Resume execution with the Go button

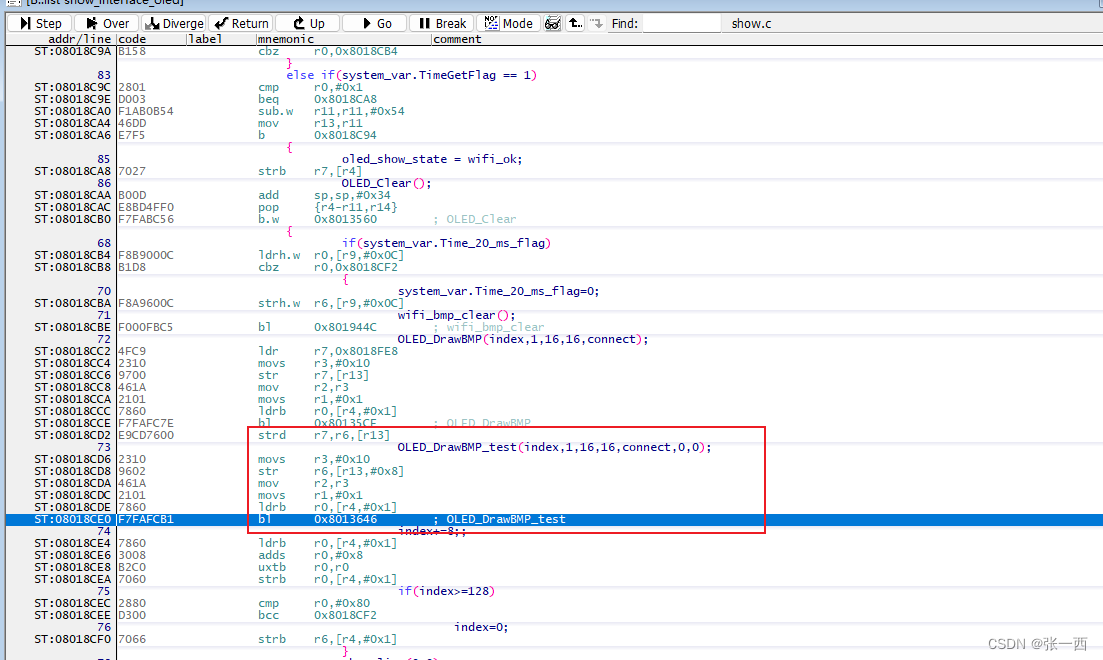(x=374, y=23)
